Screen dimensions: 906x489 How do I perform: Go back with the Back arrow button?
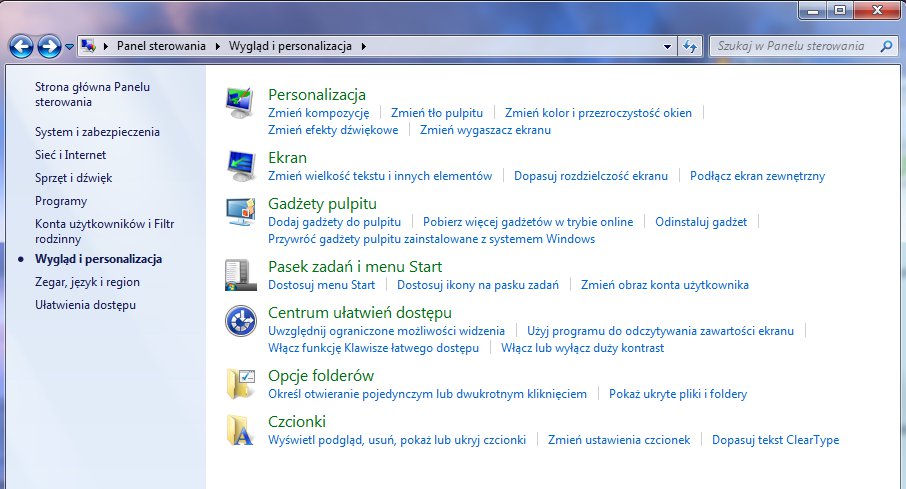coord(21,46)
